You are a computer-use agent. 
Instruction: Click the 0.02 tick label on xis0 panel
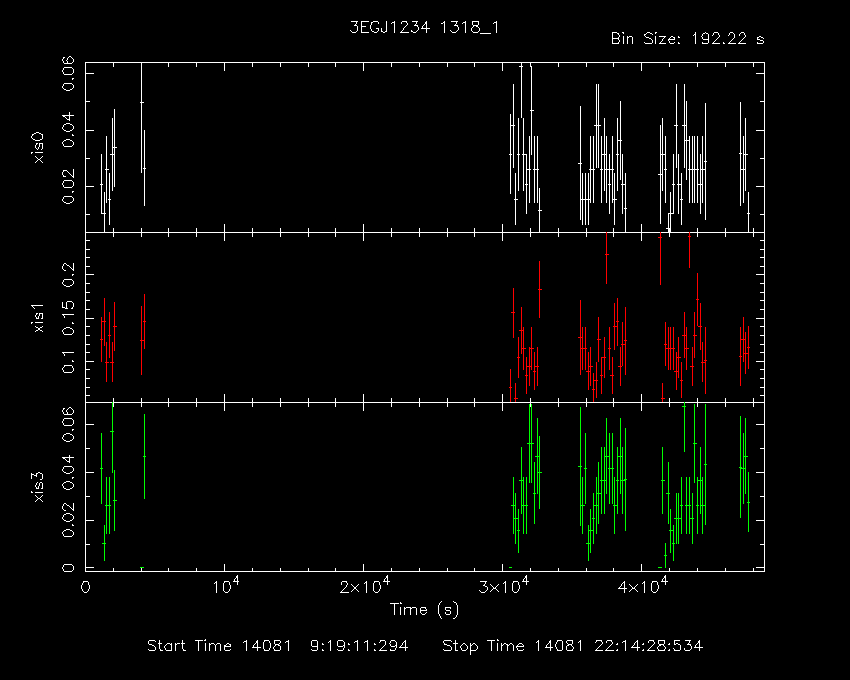[68, 187]
